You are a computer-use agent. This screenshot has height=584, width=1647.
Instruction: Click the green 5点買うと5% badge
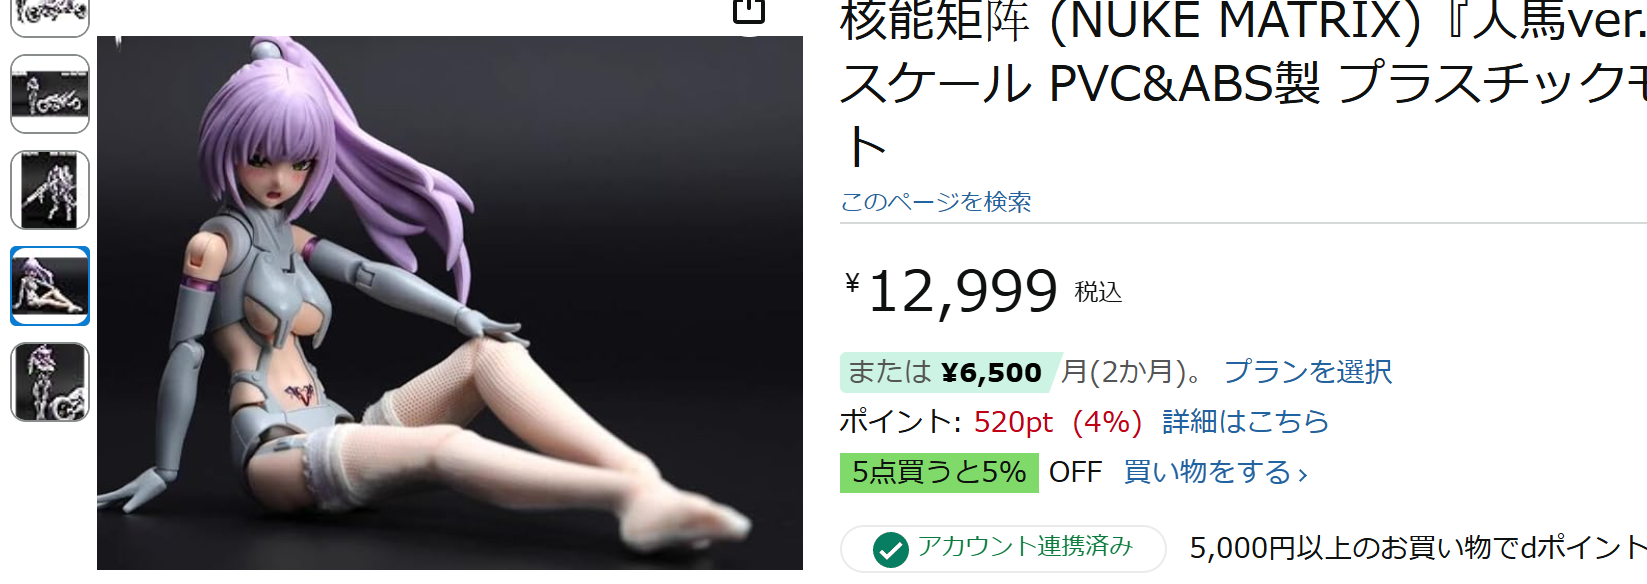click(939, 472)
